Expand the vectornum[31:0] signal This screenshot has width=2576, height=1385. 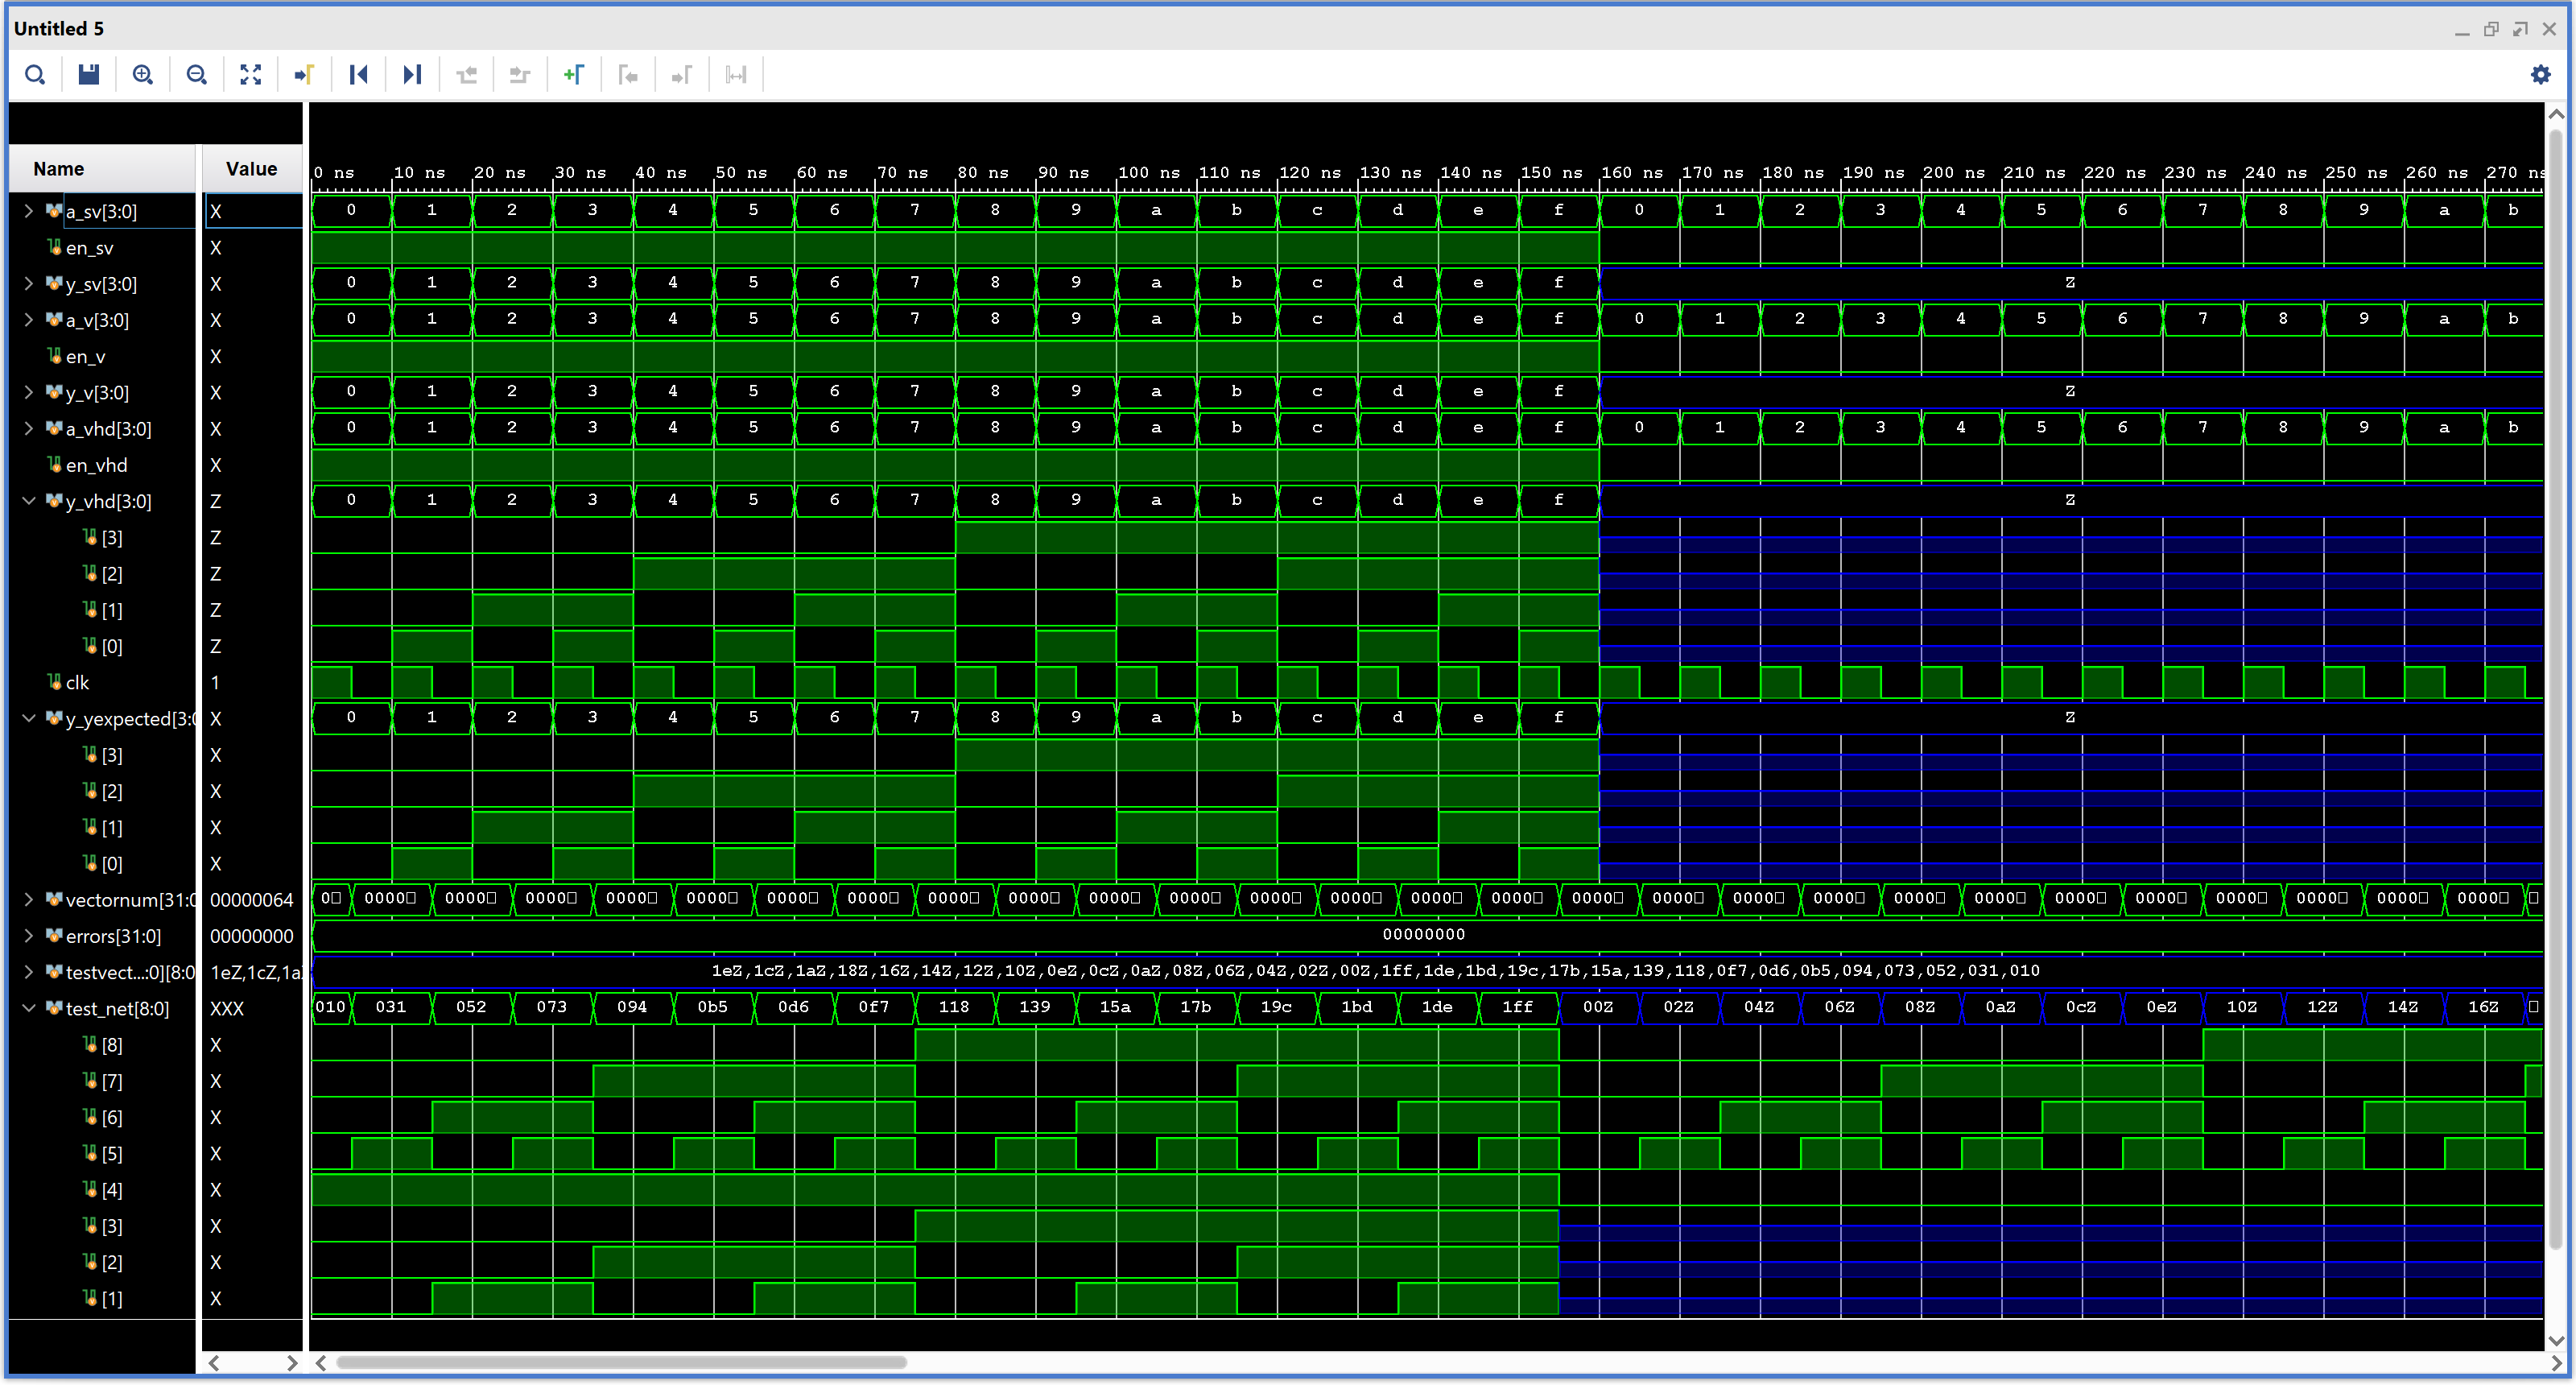[28, 900]
